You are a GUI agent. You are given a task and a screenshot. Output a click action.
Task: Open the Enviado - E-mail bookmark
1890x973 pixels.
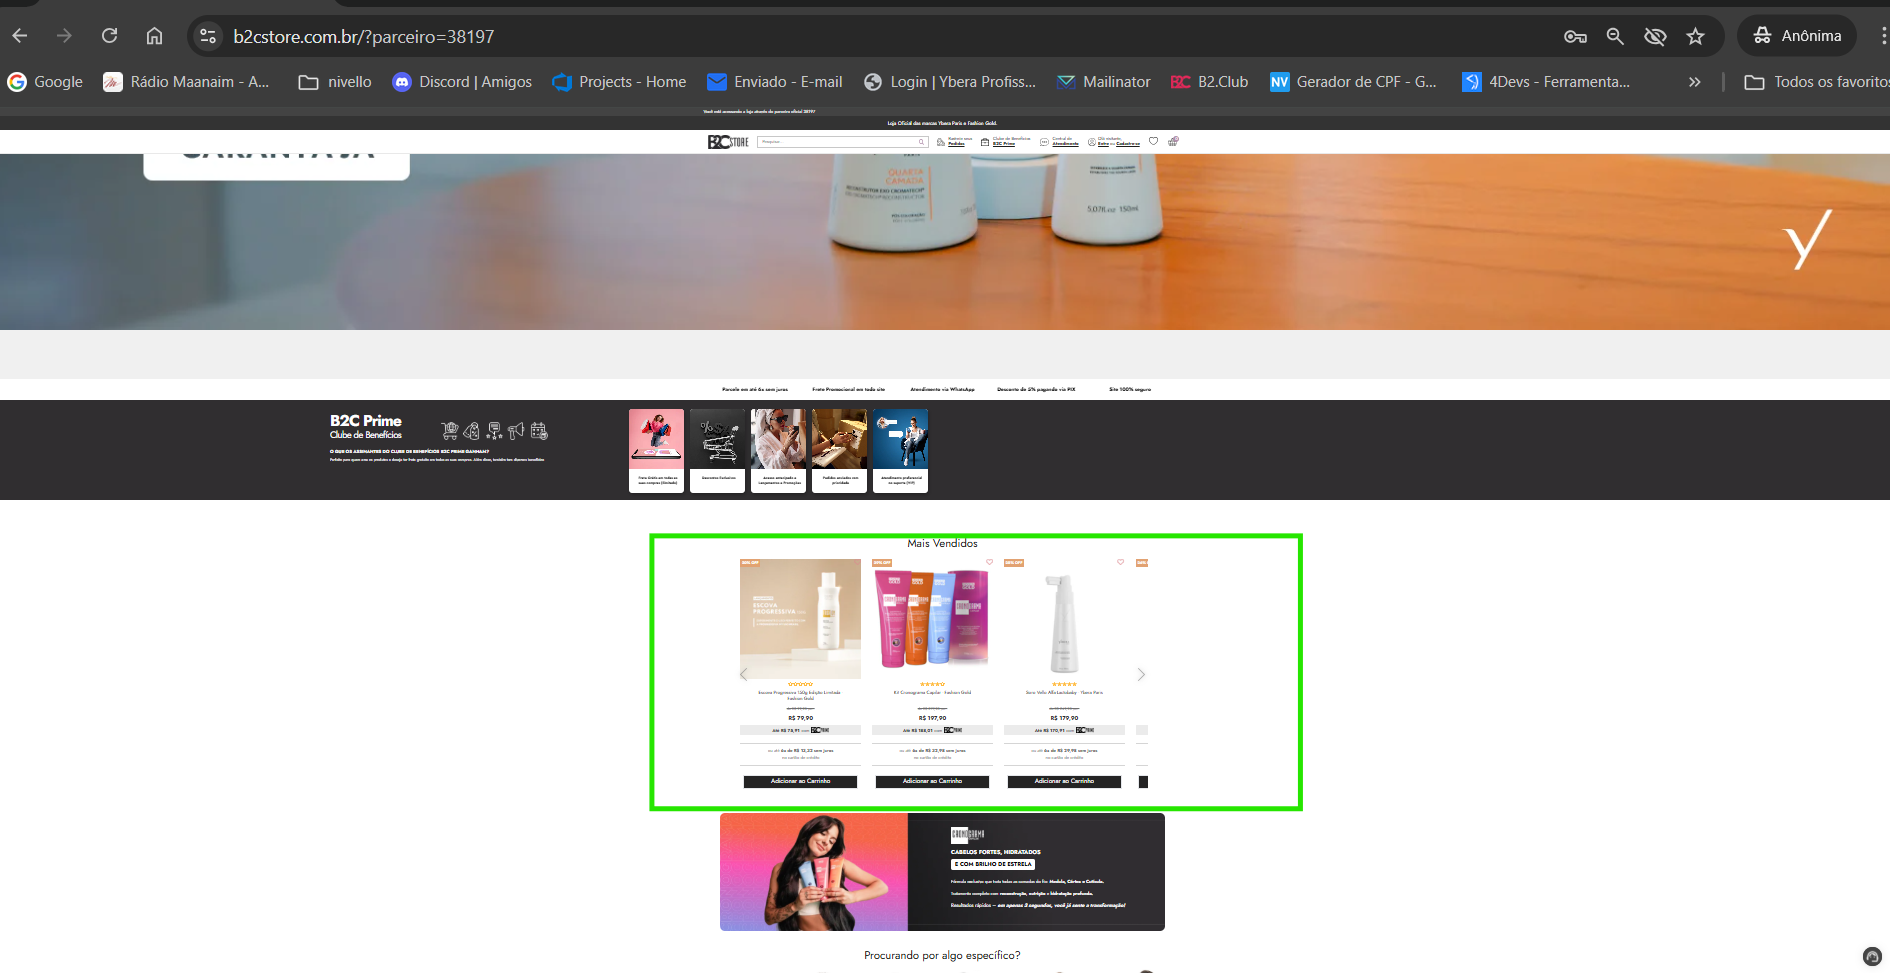coord(775,82)
